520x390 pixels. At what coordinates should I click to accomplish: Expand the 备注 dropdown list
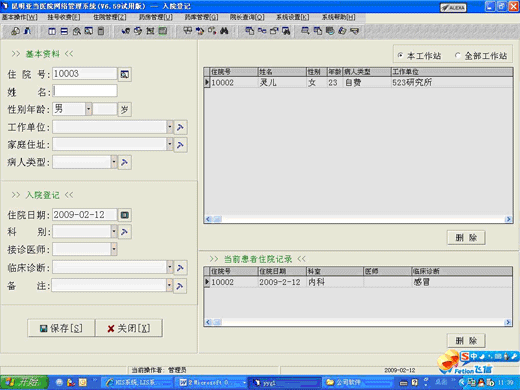[x=169, y=285]
